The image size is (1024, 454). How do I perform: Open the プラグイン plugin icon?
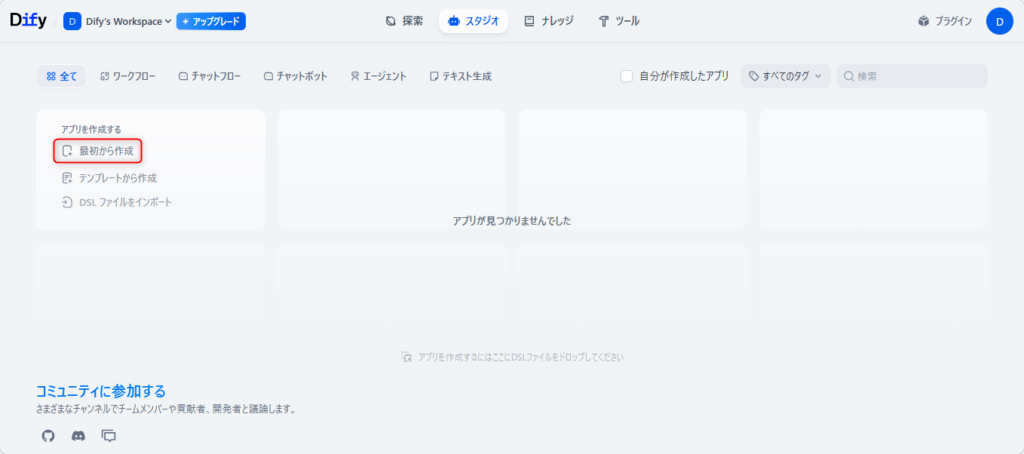pyautogui.click(x=924, y=21)
